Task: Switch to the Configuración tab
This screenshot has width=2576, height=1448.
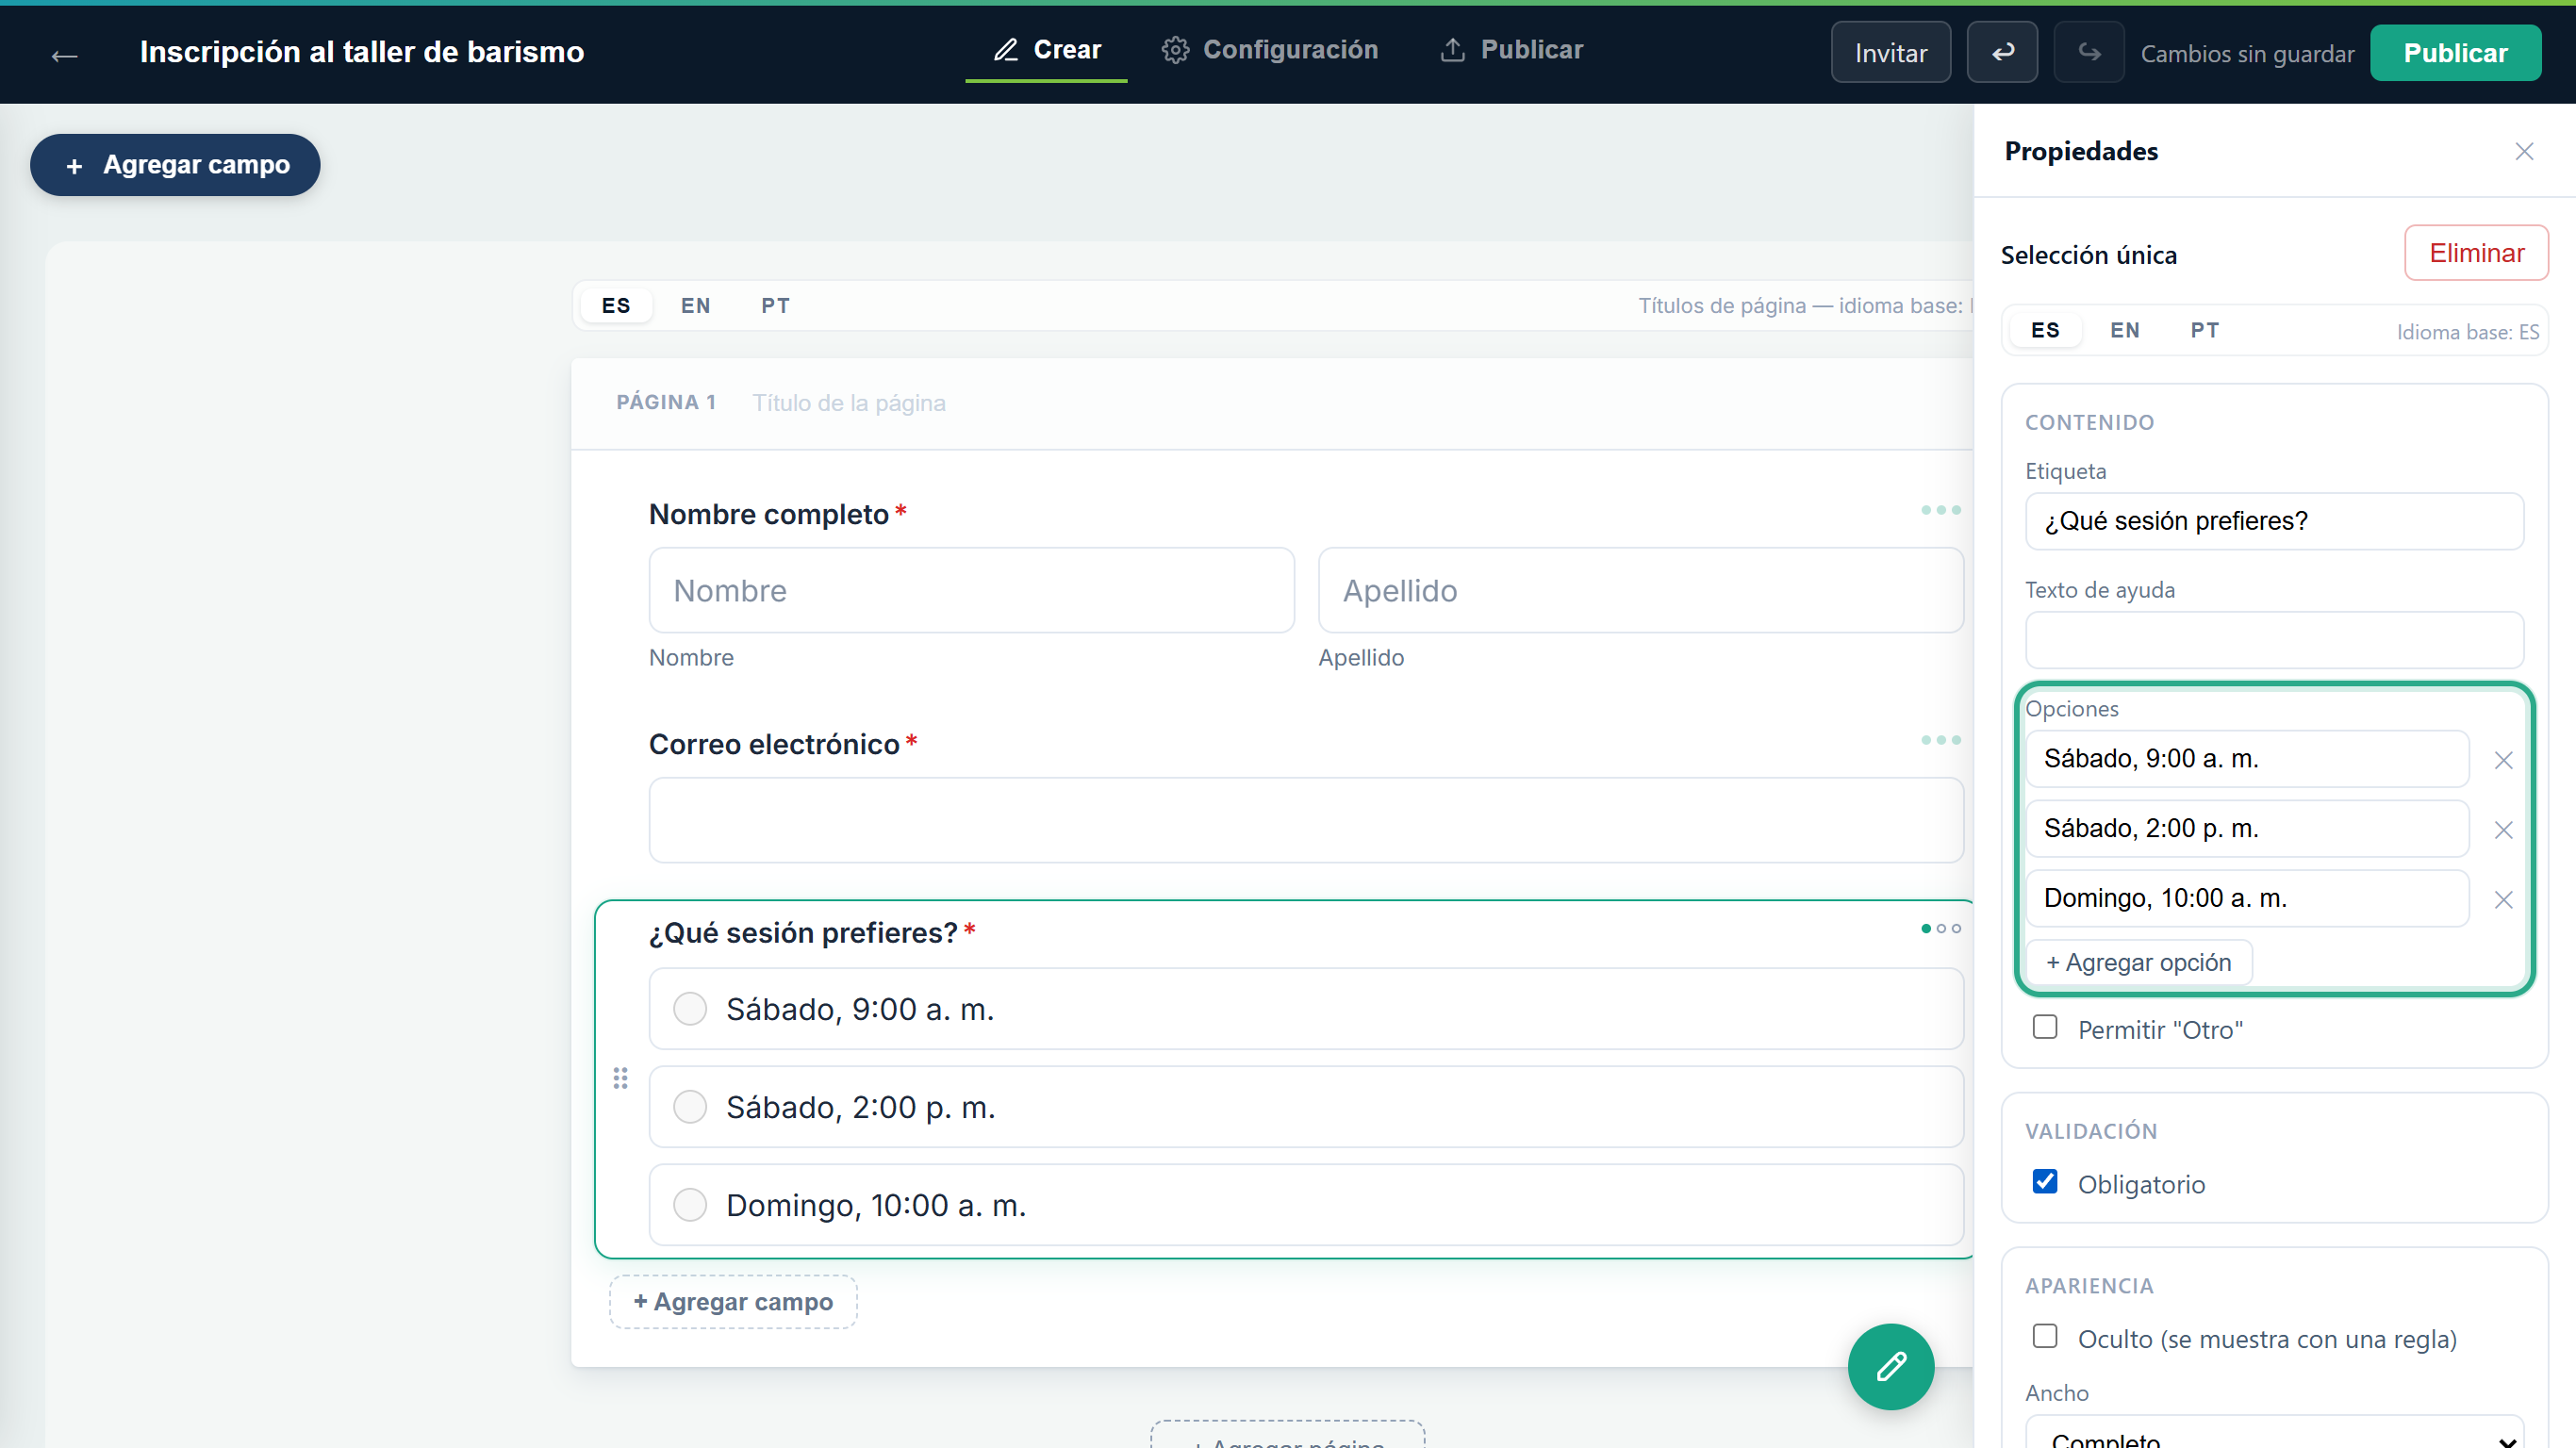Action: (1269, 50)
